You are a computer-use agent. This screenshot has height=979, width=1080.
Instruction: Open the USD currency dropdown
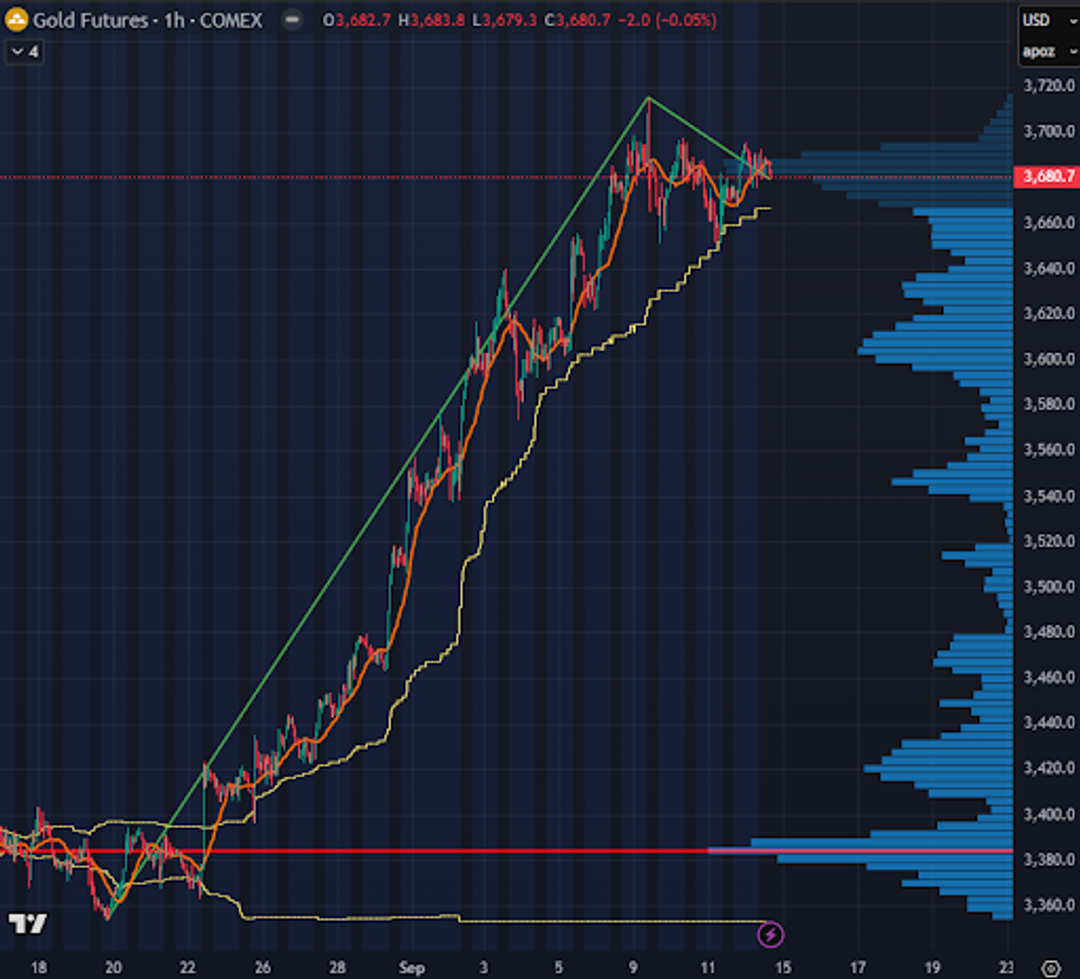1050,20
